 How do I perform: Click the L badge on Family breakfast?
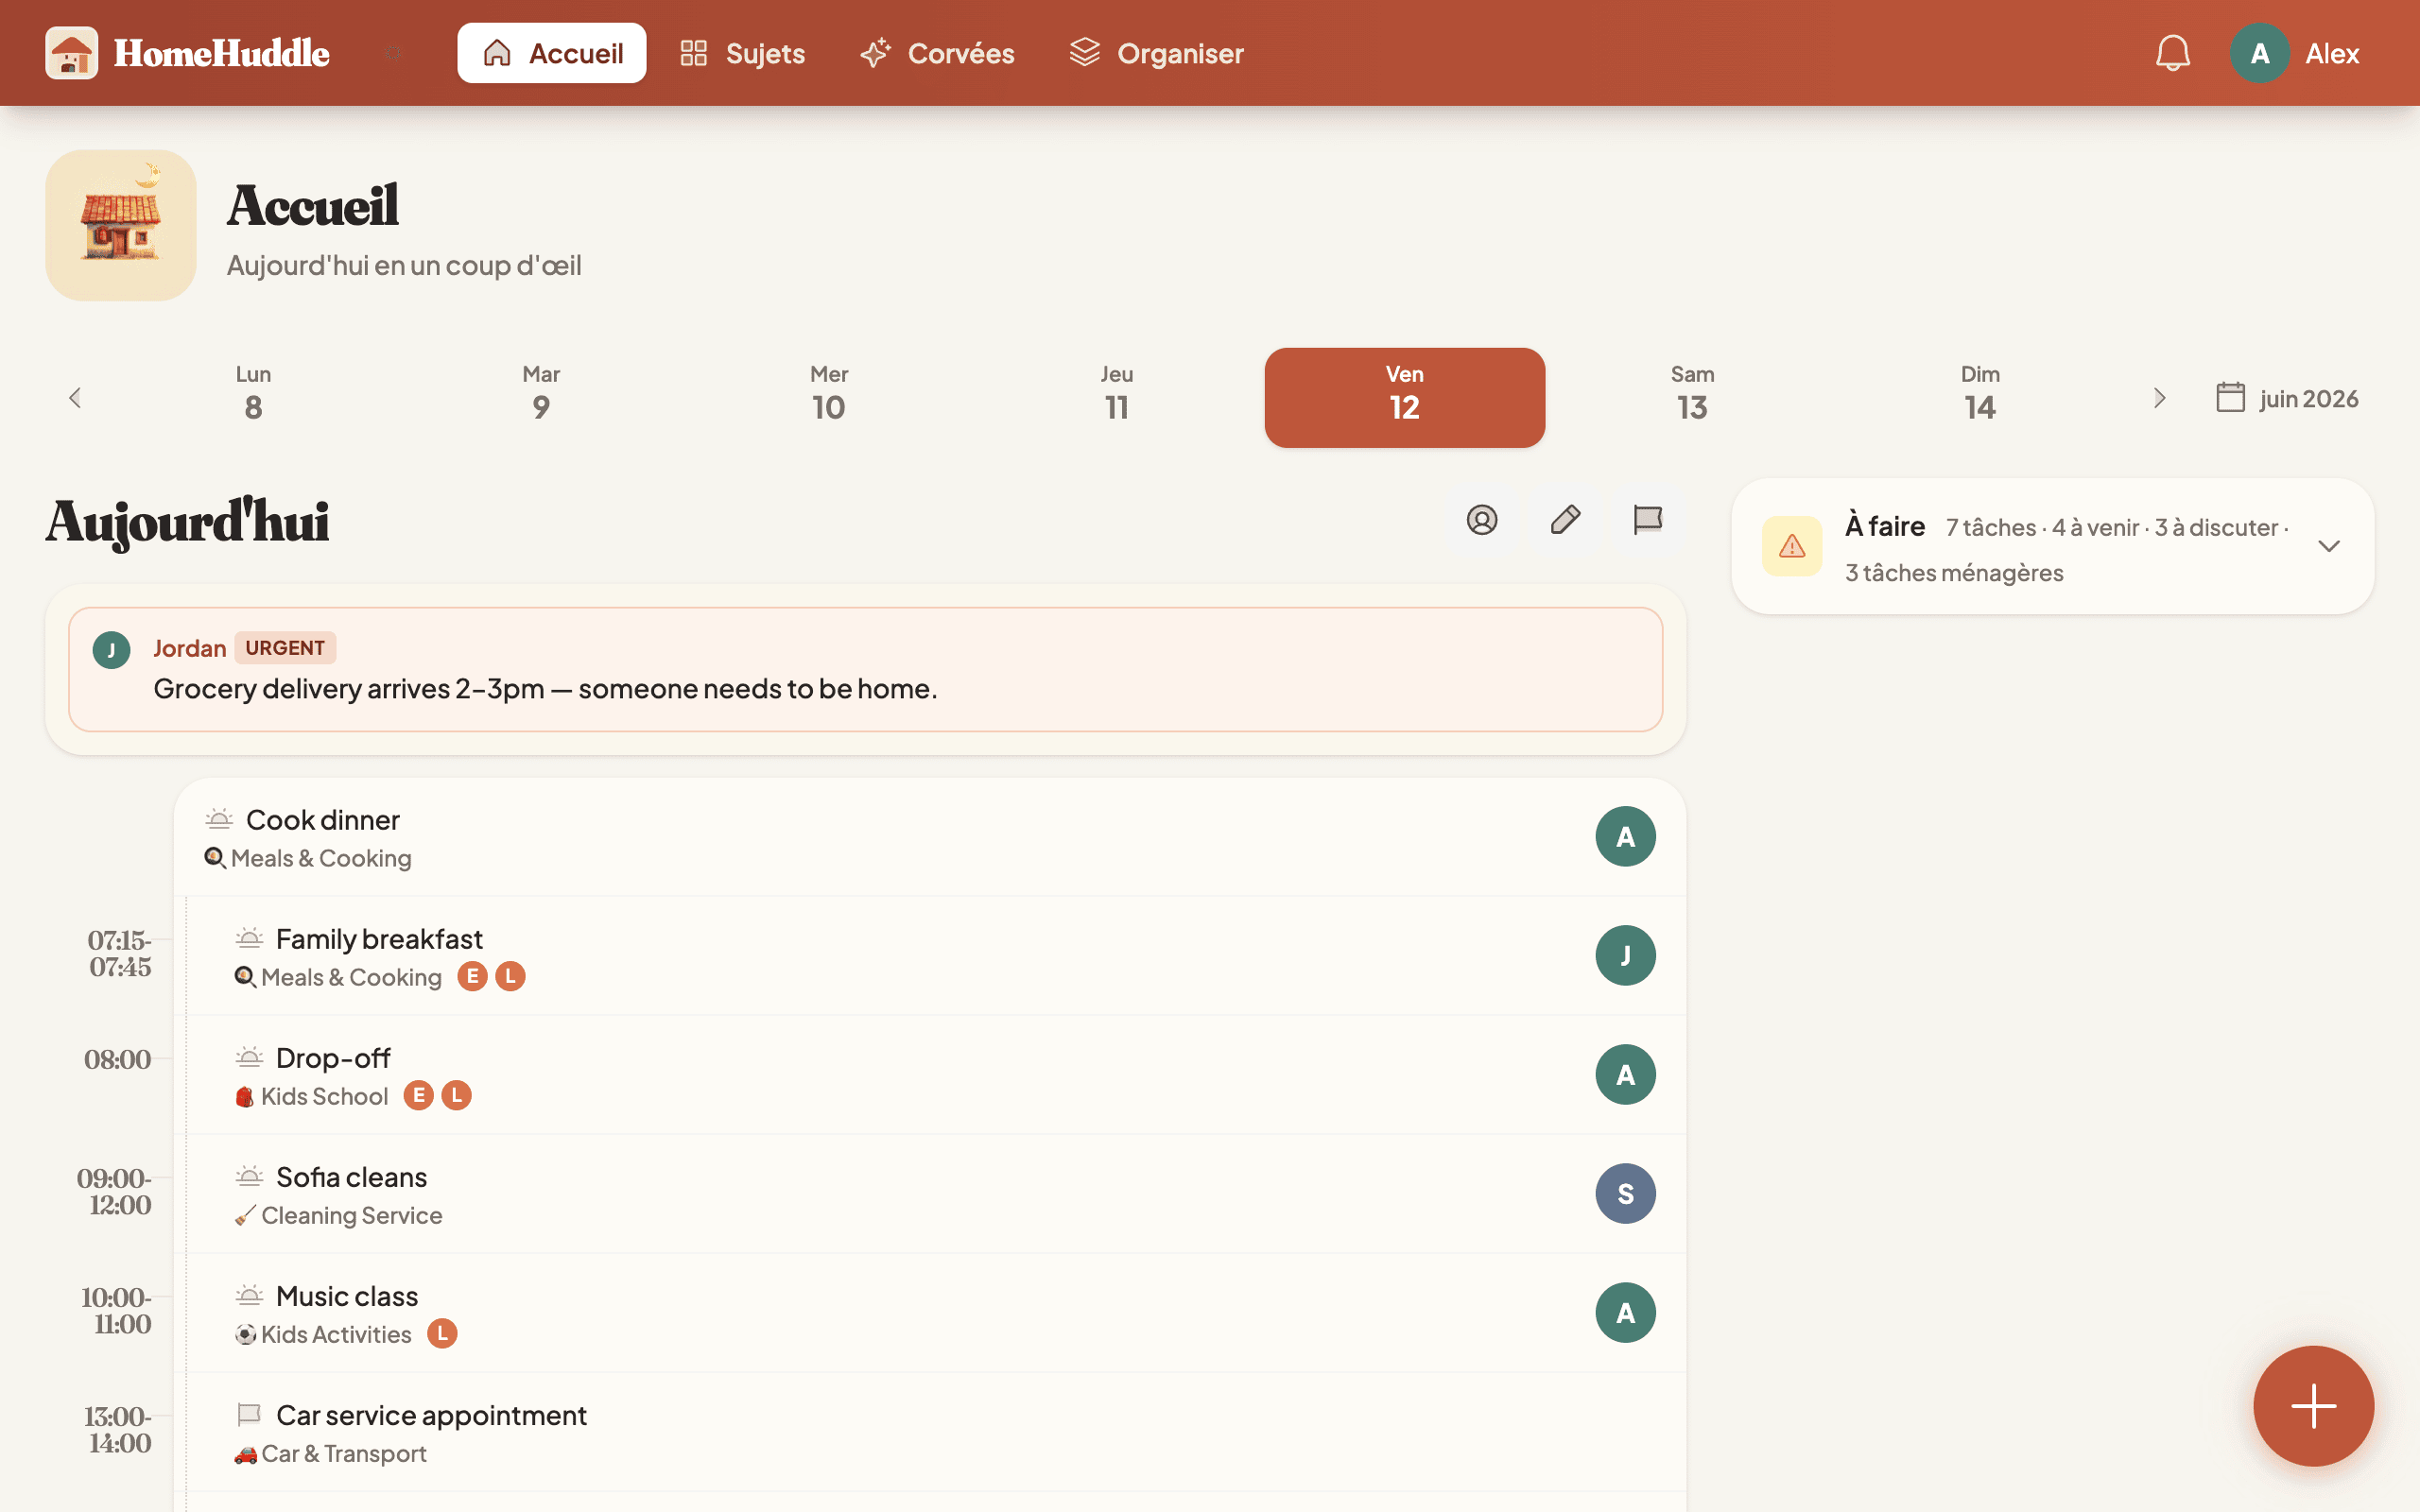click(510, 976)
